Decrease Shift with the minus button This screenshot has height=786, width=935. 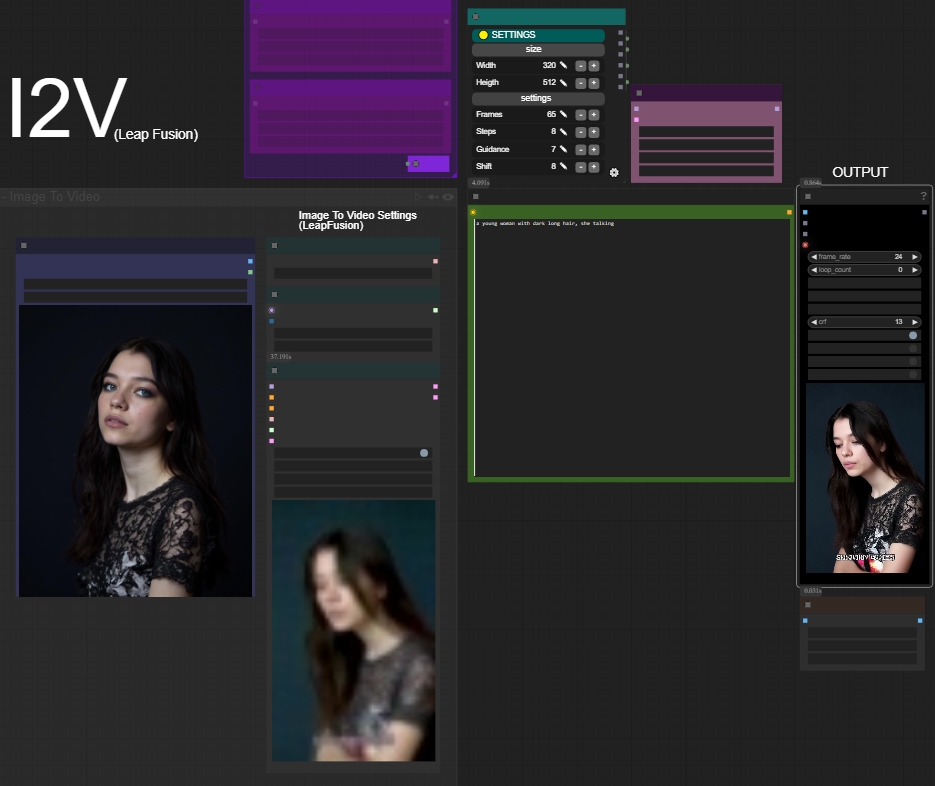tap(581, 167)
